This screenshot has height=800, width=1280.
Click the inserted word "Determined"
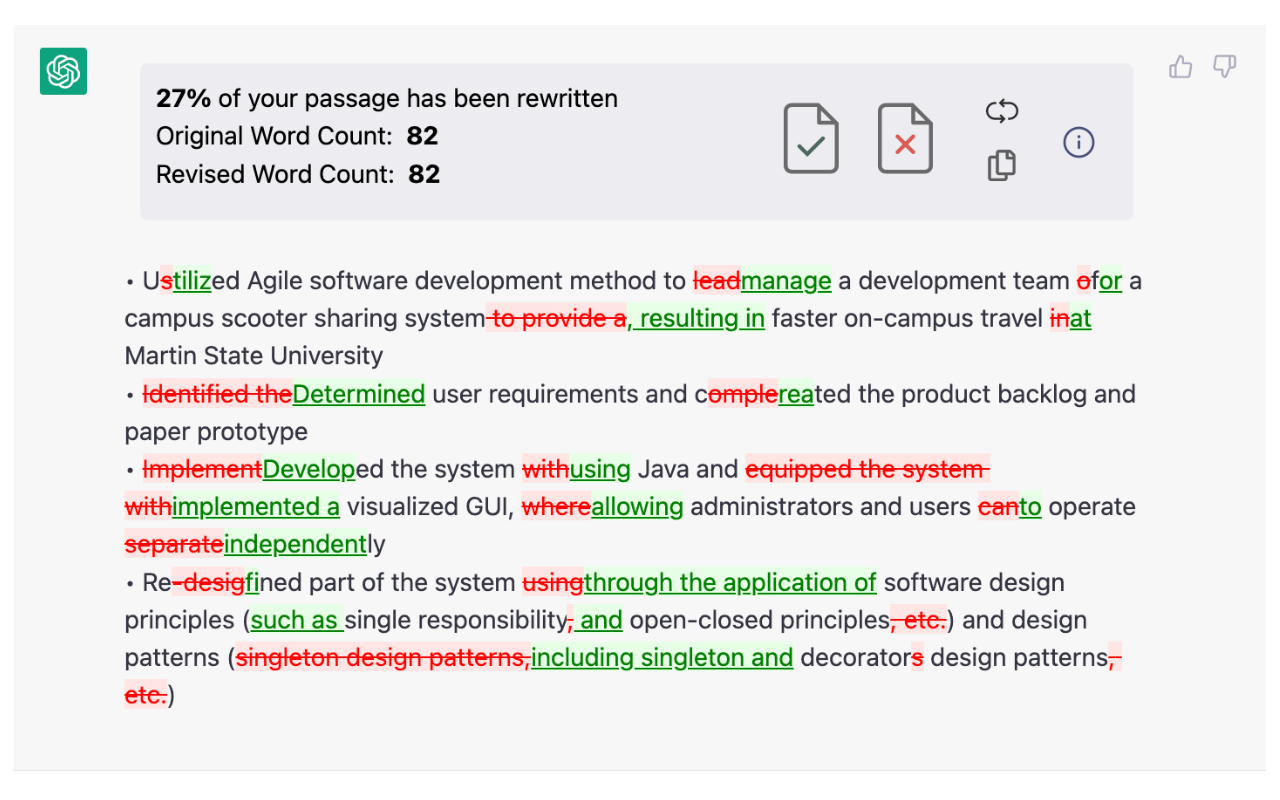359,394
